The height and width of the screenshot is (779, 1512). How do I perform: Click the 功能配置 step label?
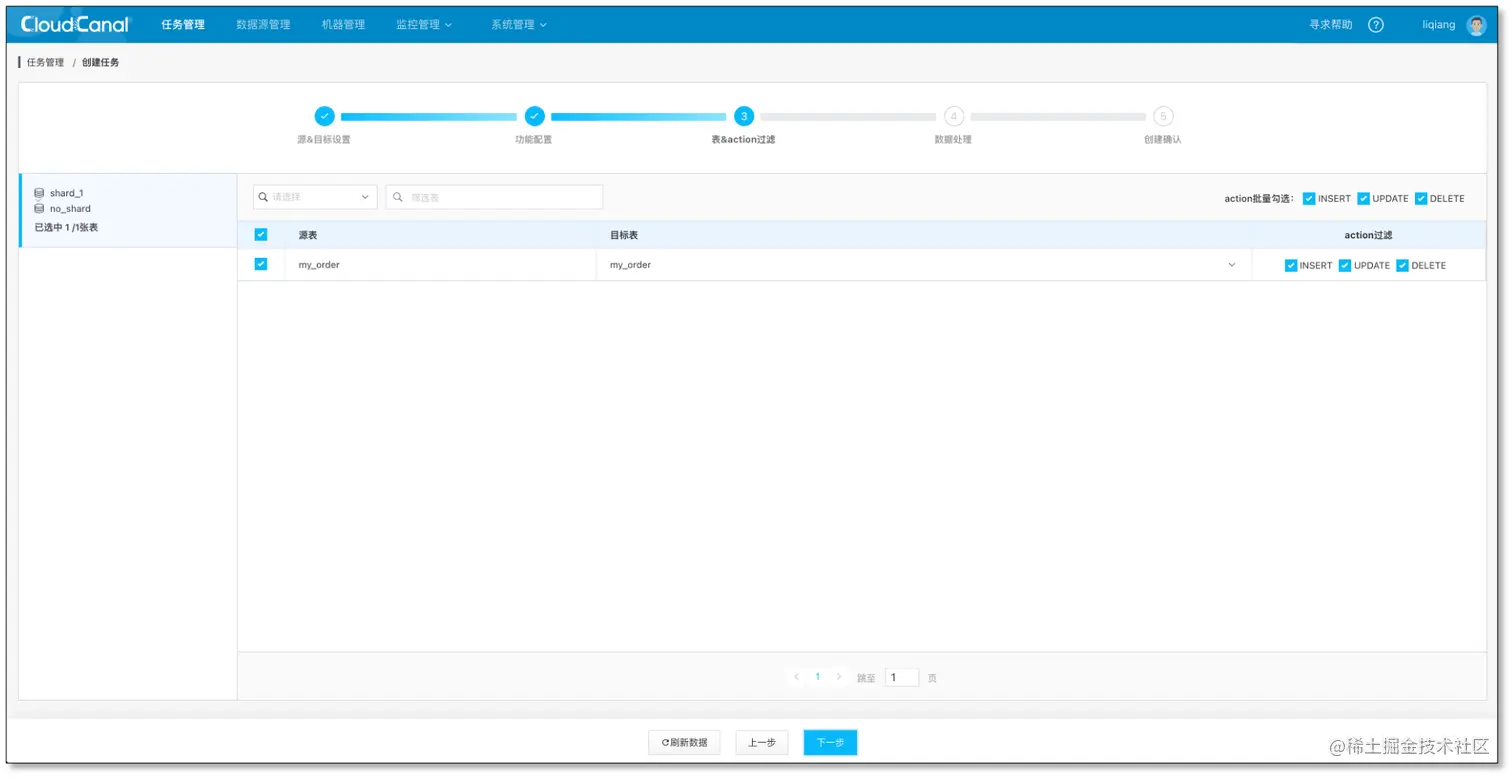(534, 139)
